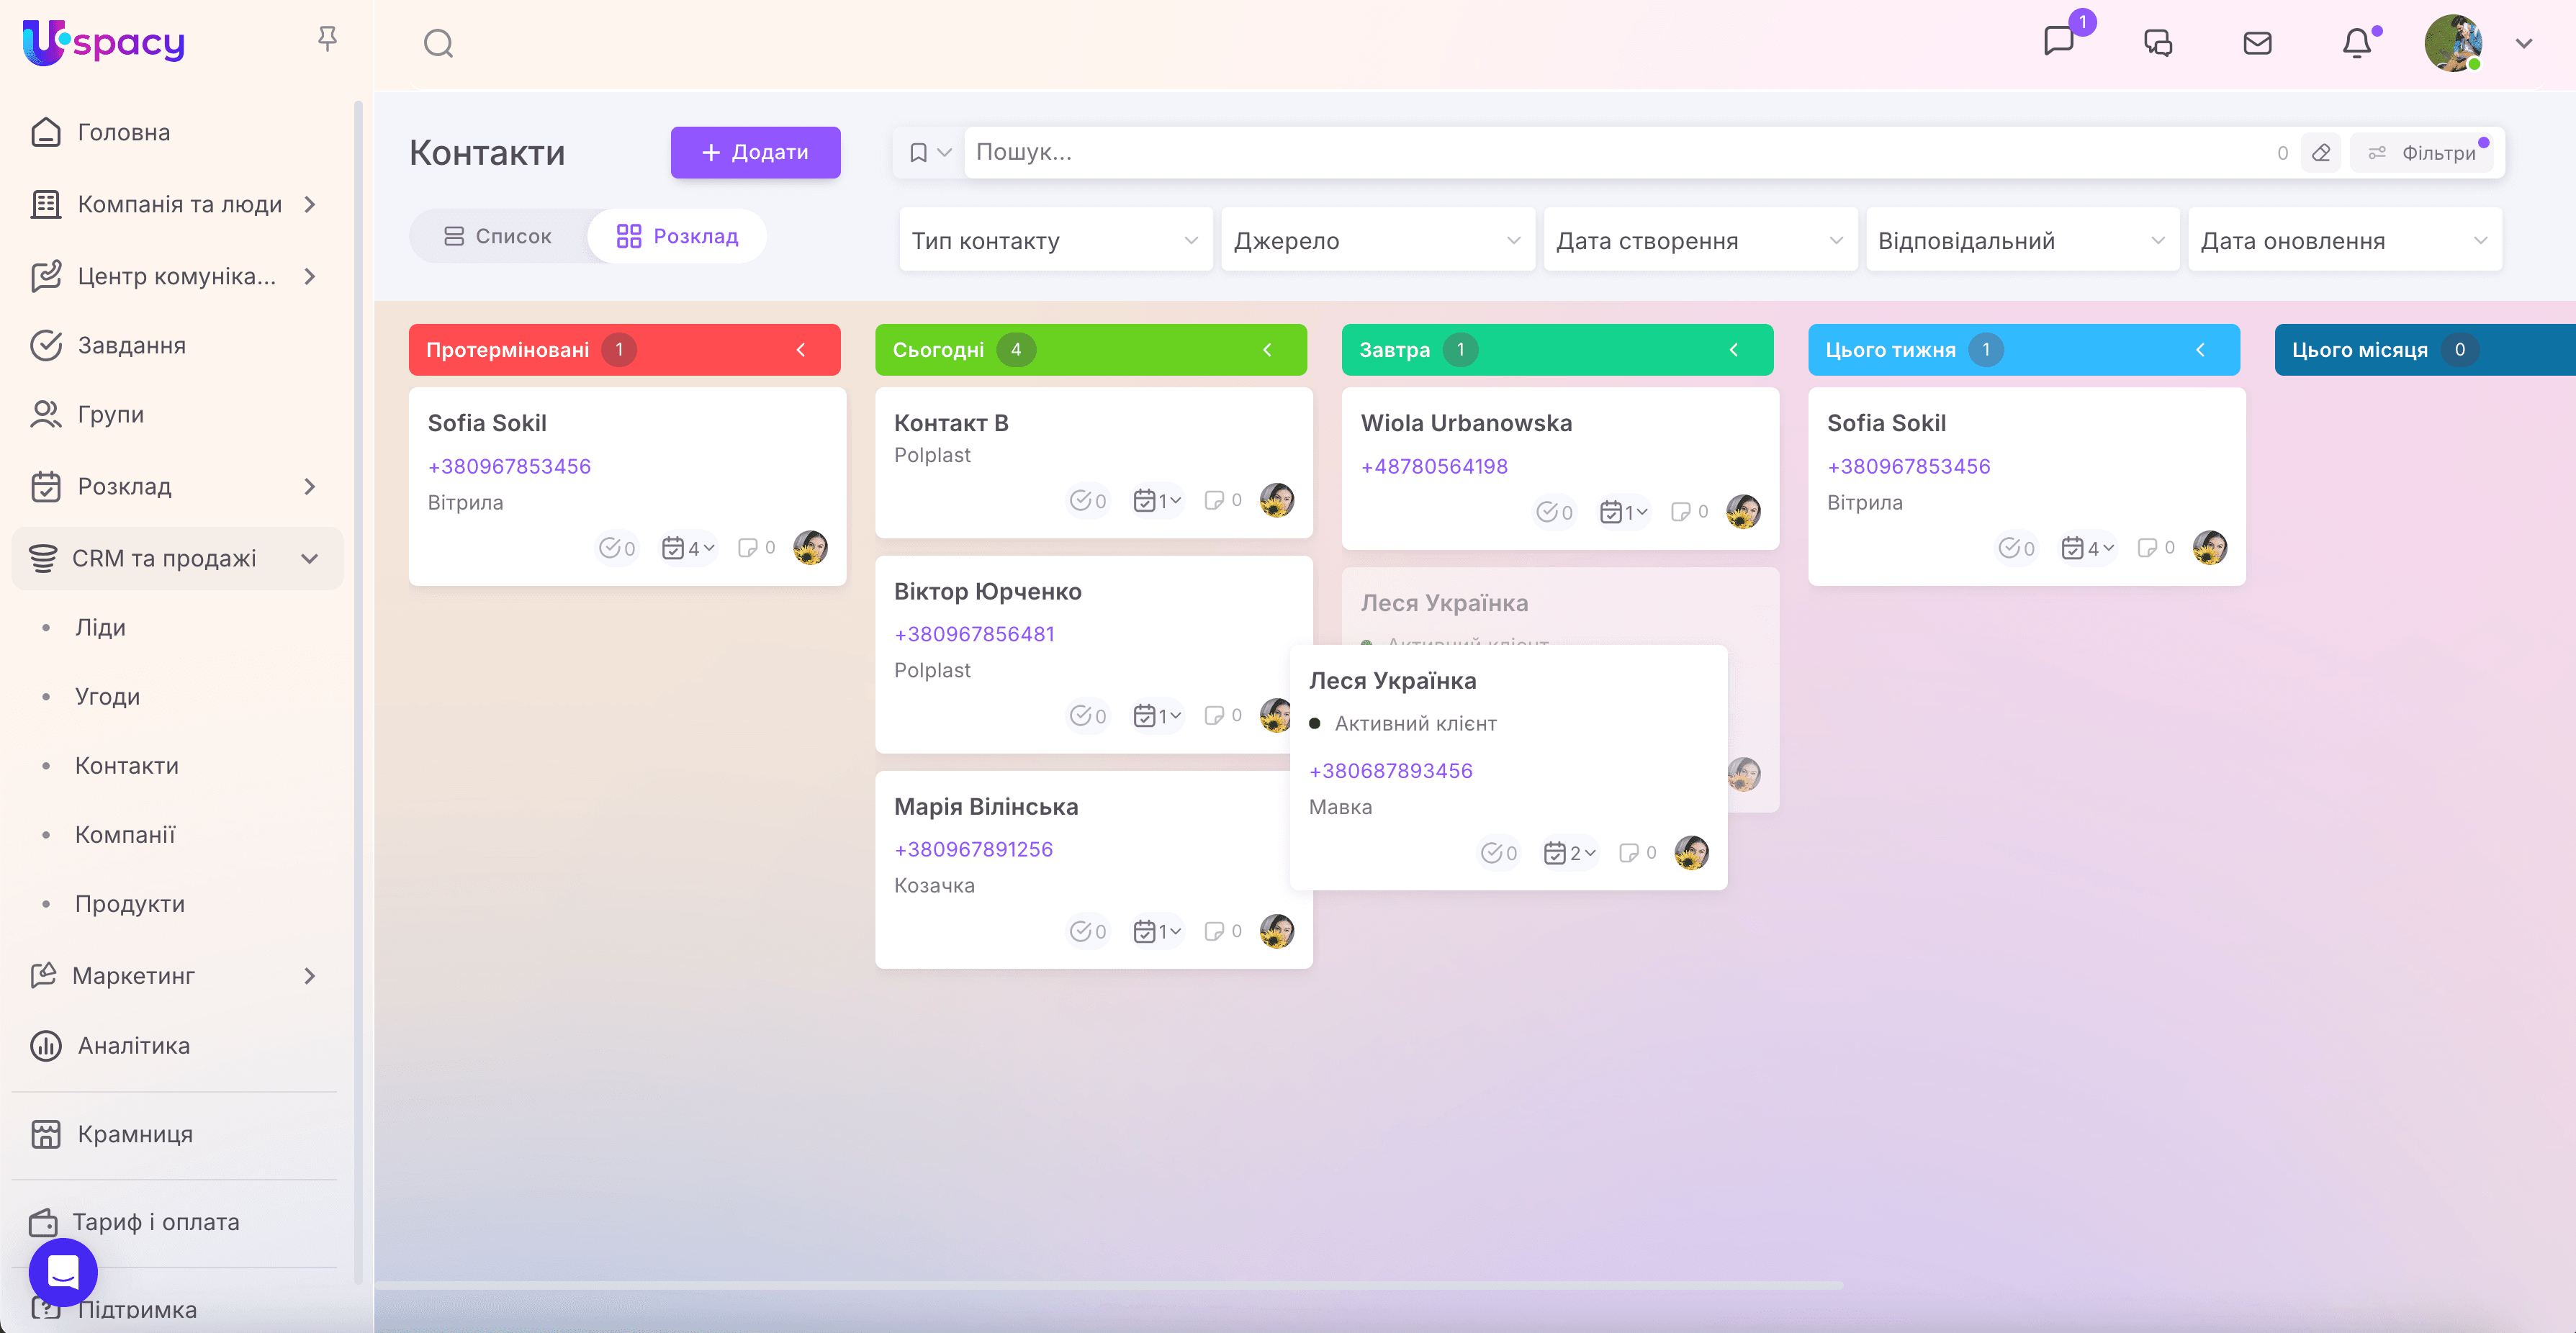Open tasks counter on Марія Вілінська card

tap(1088, 931)
